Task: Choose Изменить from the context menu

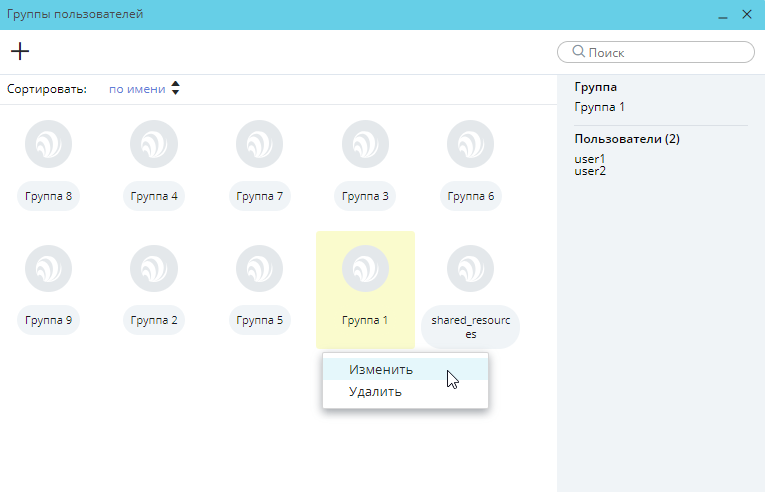Action: [x=381, y=369]
